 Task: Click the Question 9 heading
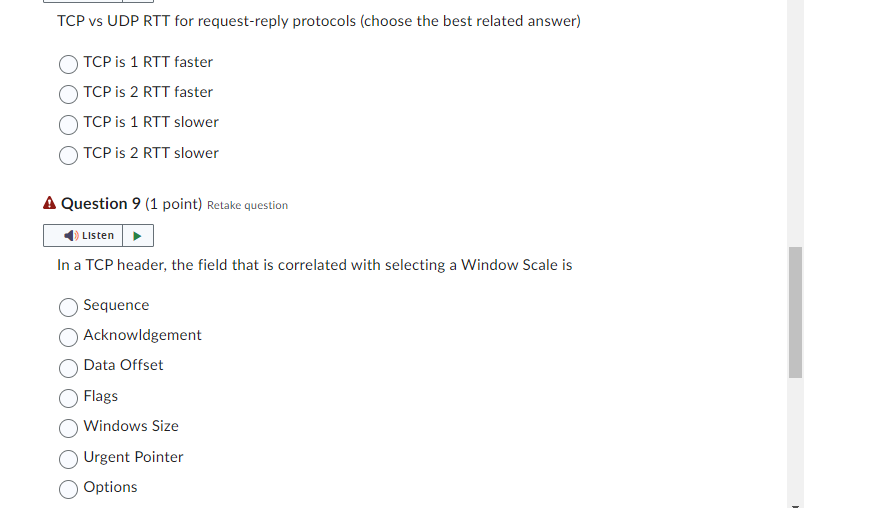pyautogui.click(x=101, y=203)
